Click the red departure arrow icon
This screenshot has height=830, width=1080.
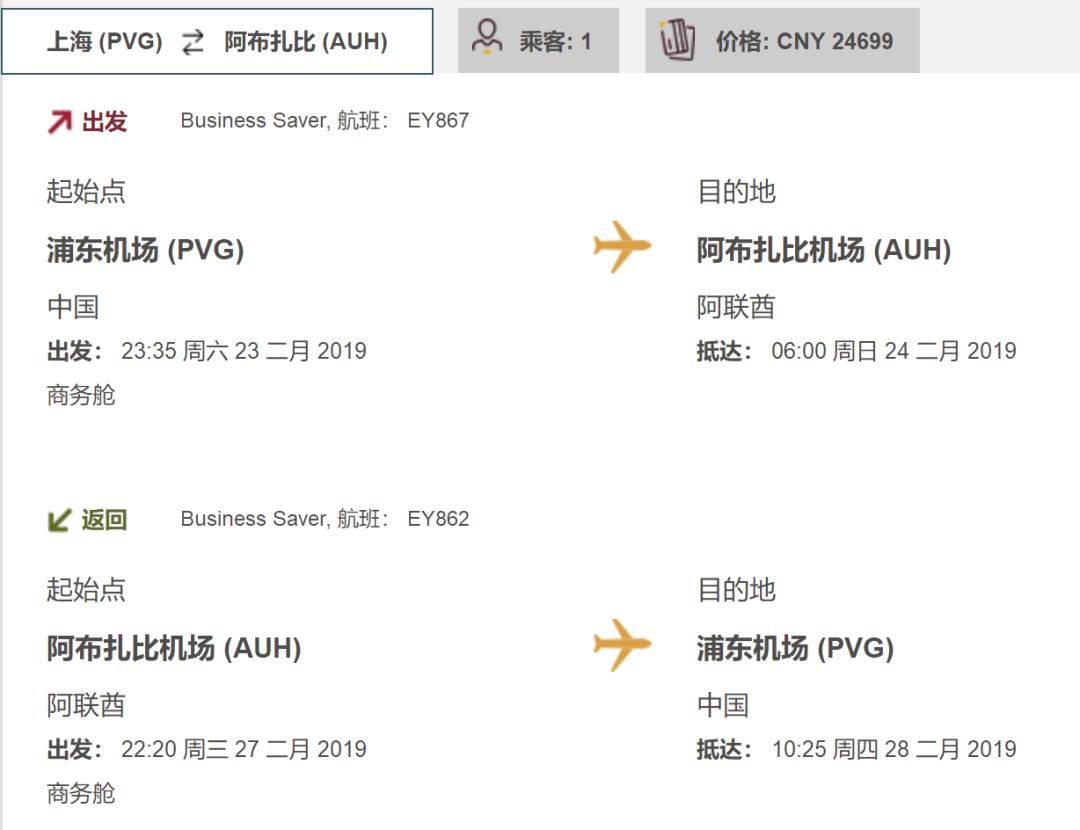pos(60,122)
